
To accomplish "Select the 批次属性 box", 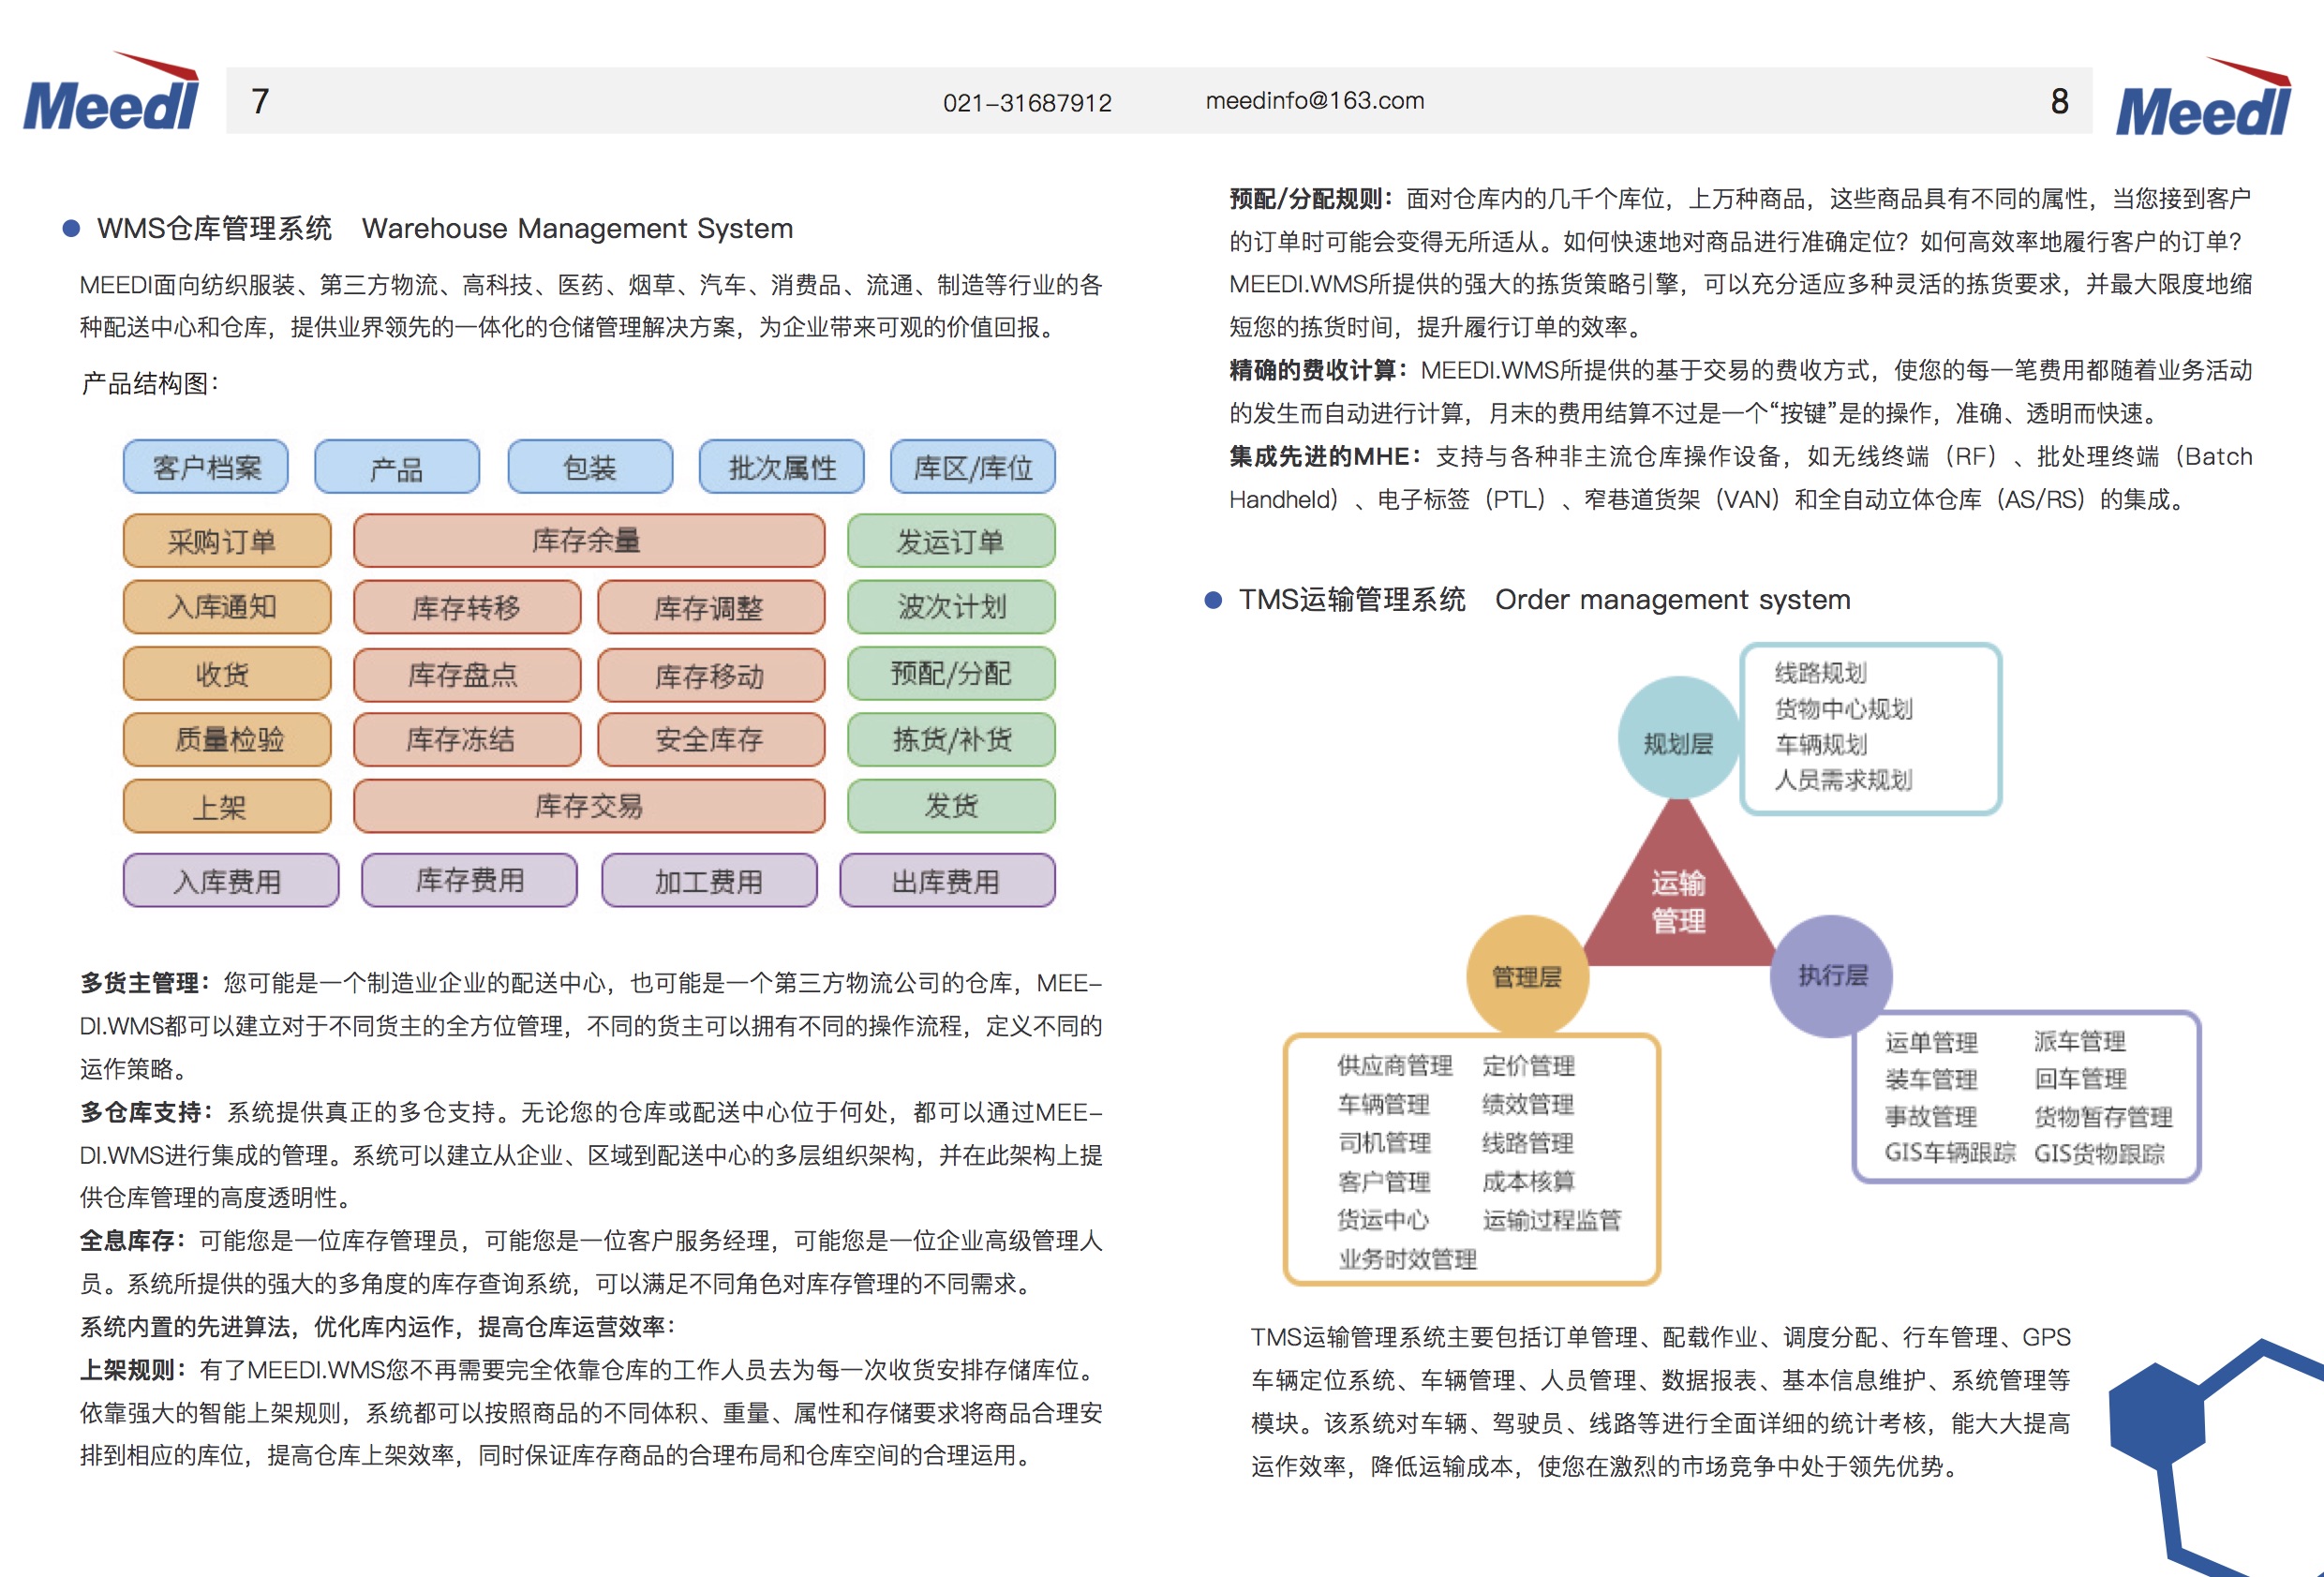I will tap(782, 467).
